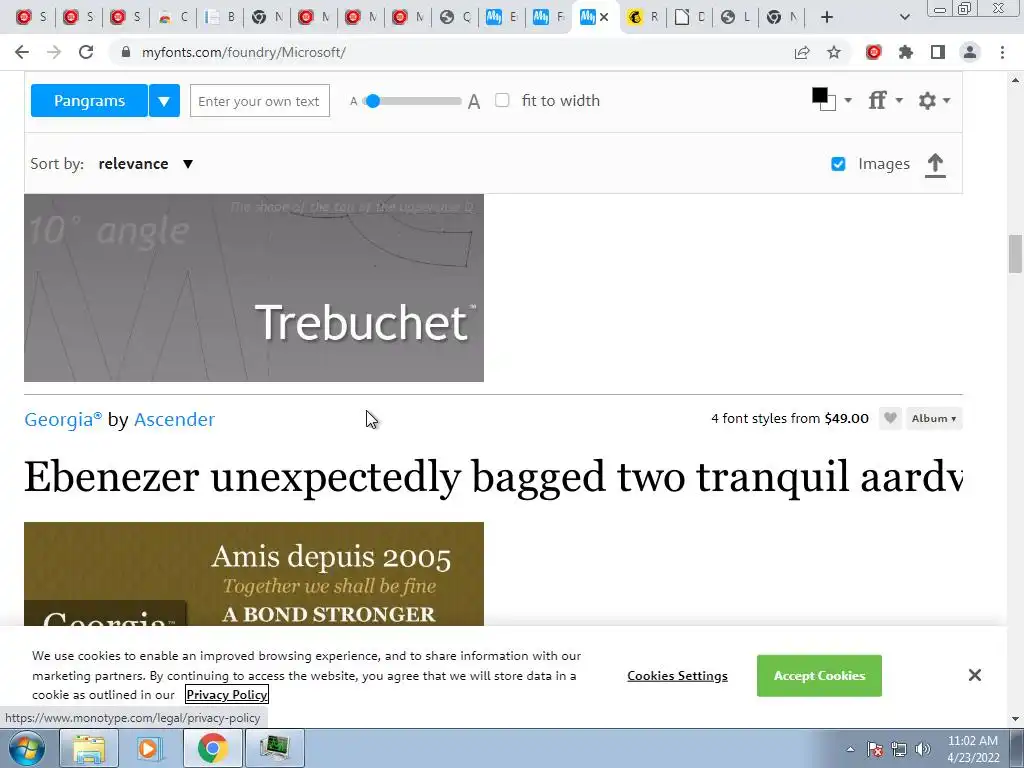The image size is (1024, 768).
Task: Switch to the blank page tab D
Action: [690, 17]
